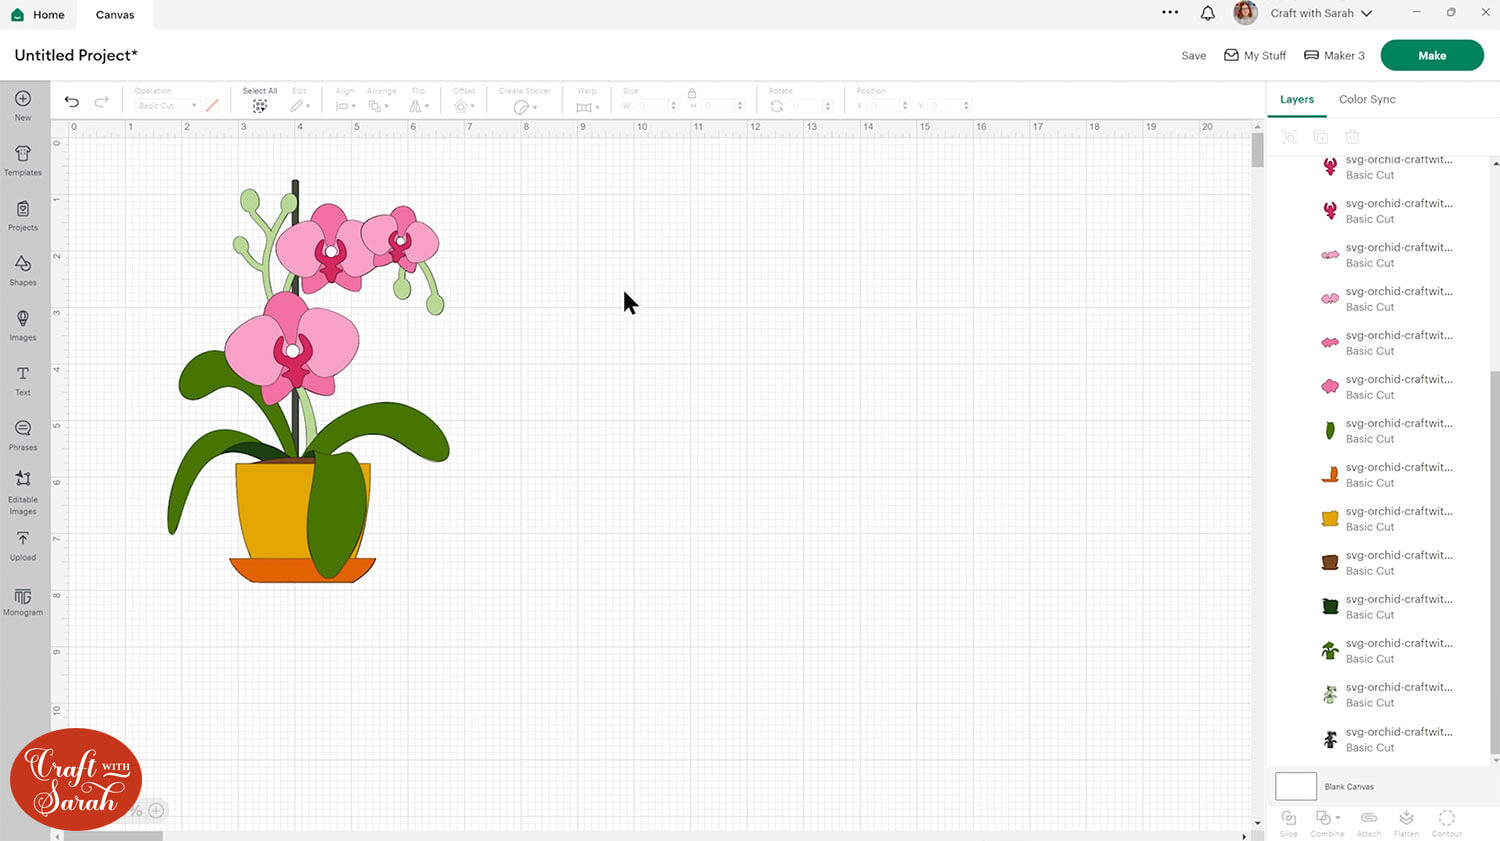Open Templates from the sidebar
This screenshot has height=841, width=1500.
23,160
